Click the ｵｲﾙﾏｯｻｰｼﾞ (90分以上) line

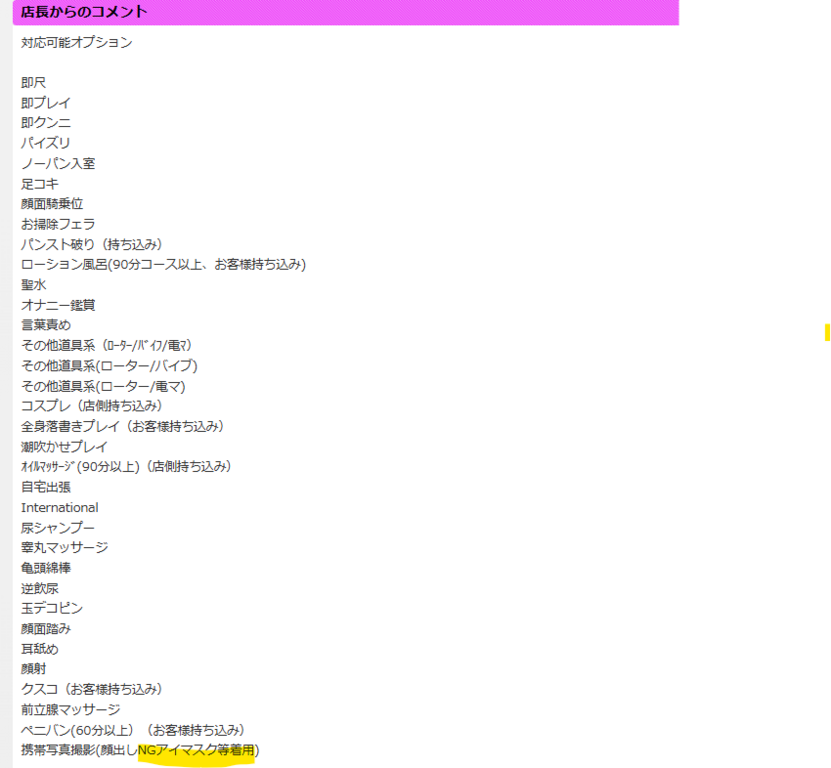[126, 467]
